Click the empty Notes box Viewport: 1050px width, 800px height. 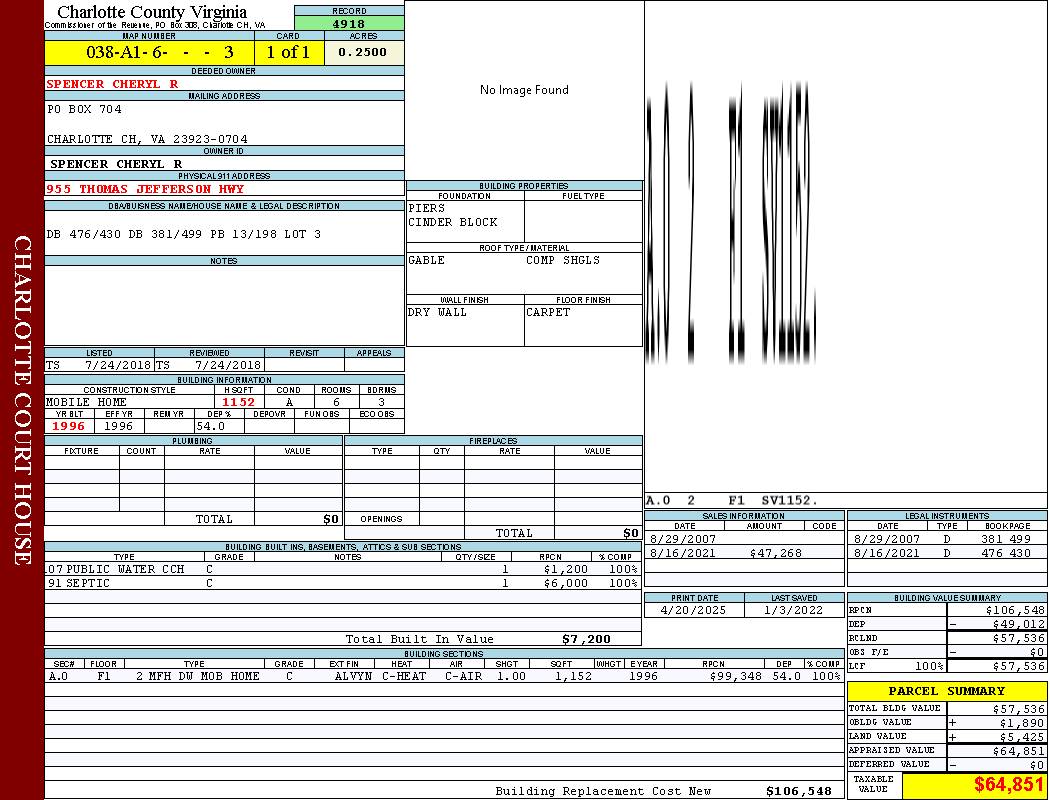coord(224,305)
